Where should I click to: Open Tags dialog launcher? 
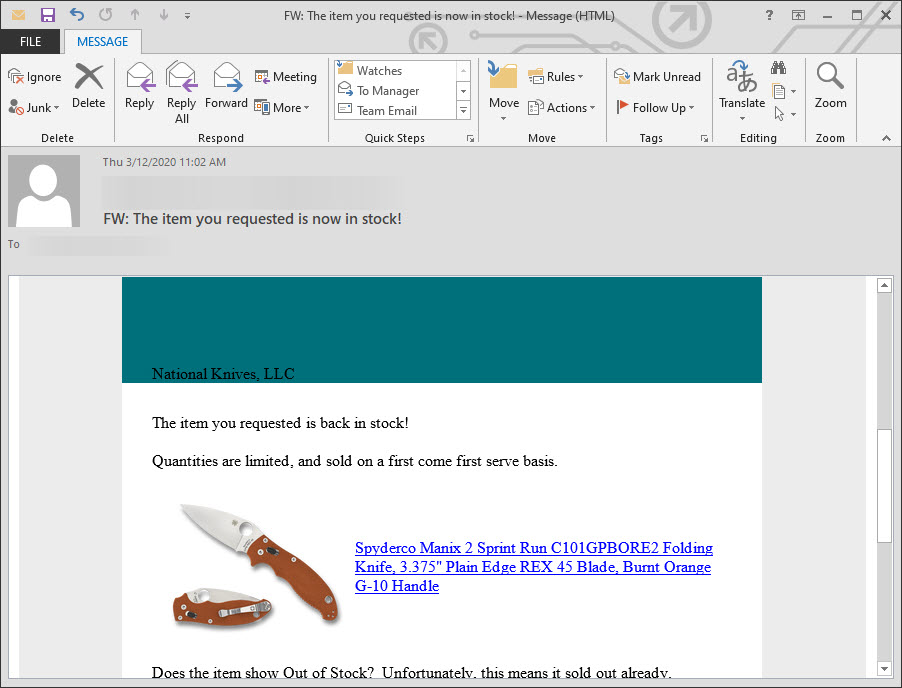click(x=704, y=139)
